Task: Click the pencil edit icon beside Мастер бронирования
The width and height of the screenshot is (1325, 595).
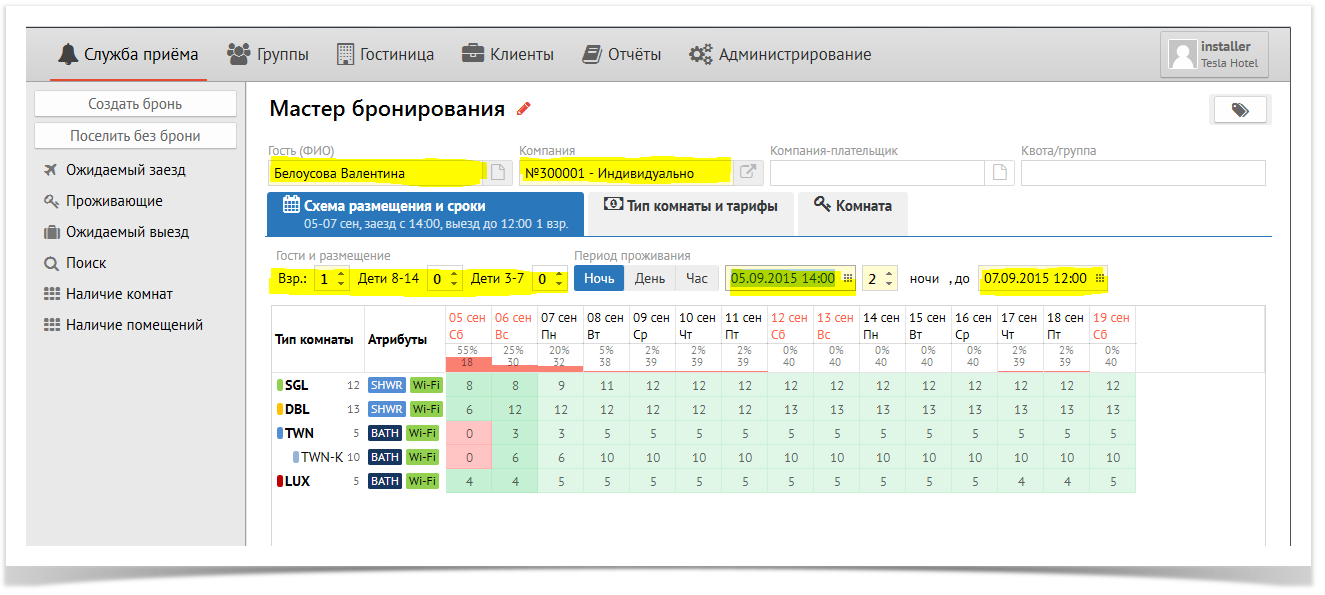Action: pyautogui.click(x=523, y=109)
